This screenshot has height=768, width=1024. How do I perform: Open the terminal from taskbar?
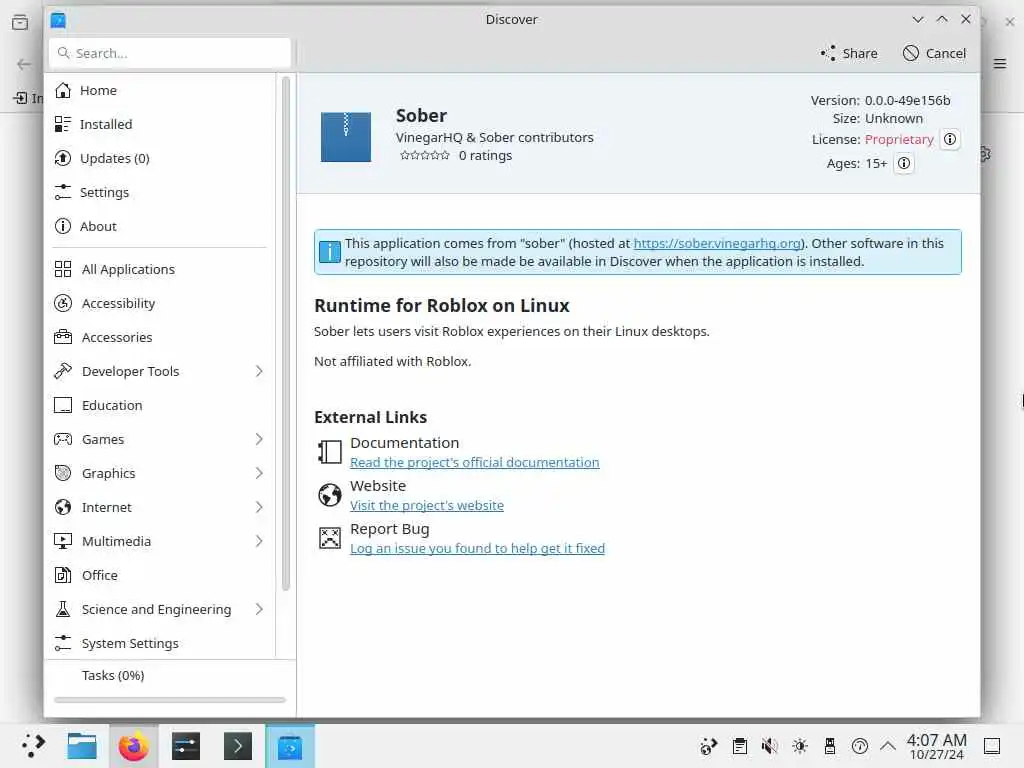pos(238,746)
